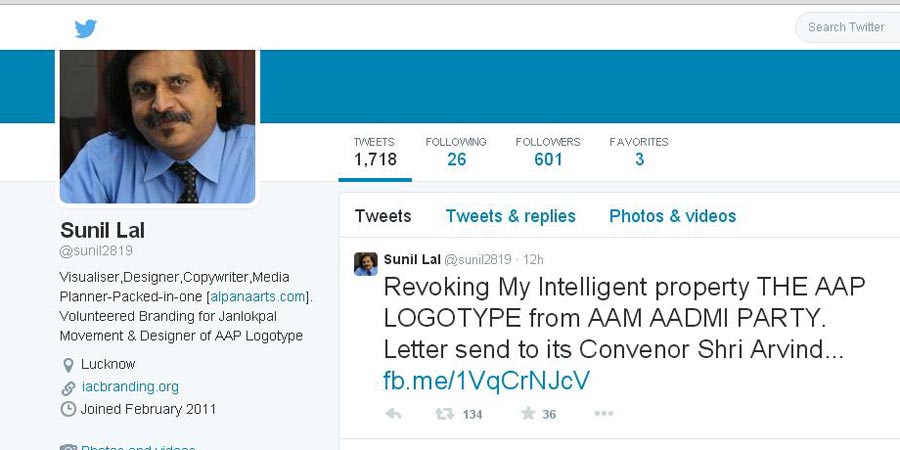Open the fb.me/1VqCrNJcV link

pyautogui.click(x=486, y=380)
